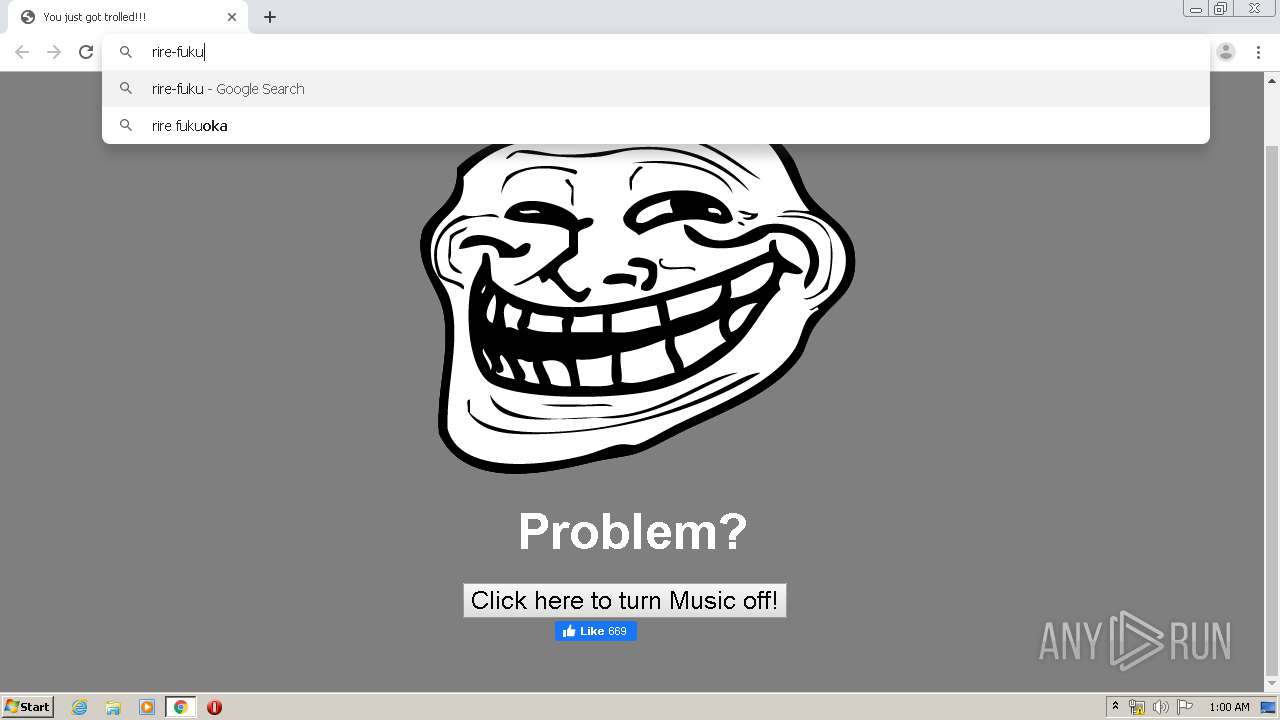Open the volume speaker tray icon
Viewport: 1280px width, 720px height.
click(x=1161, y=707)
